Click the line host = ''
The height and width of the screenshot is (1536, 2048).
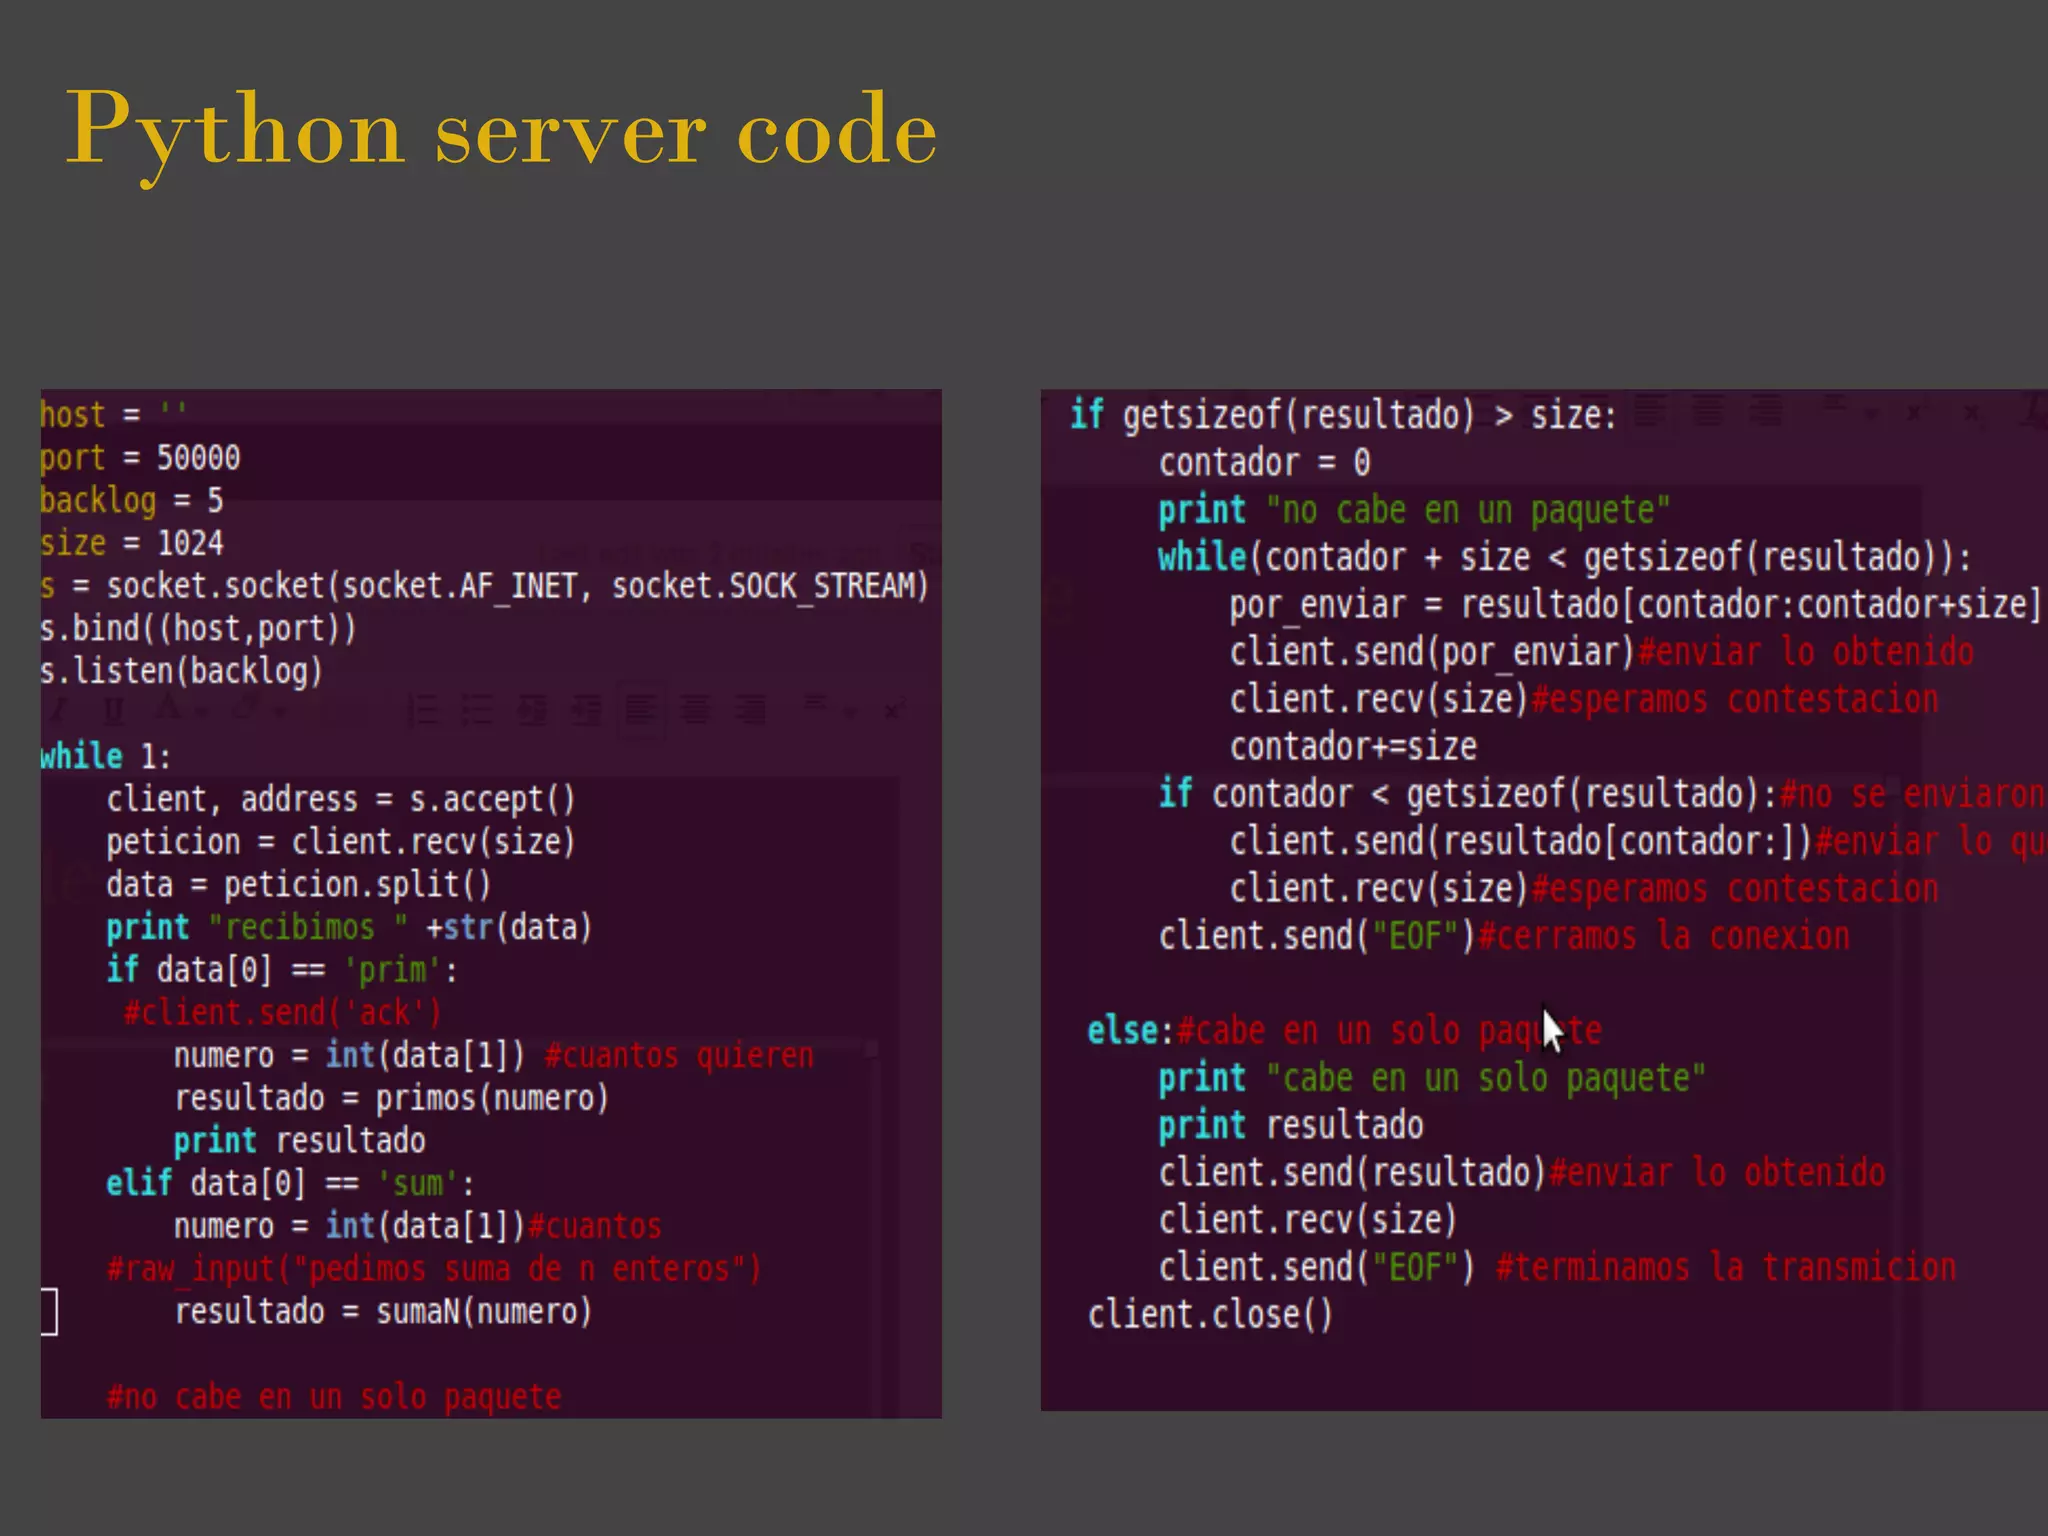click(x=113, y=413)
